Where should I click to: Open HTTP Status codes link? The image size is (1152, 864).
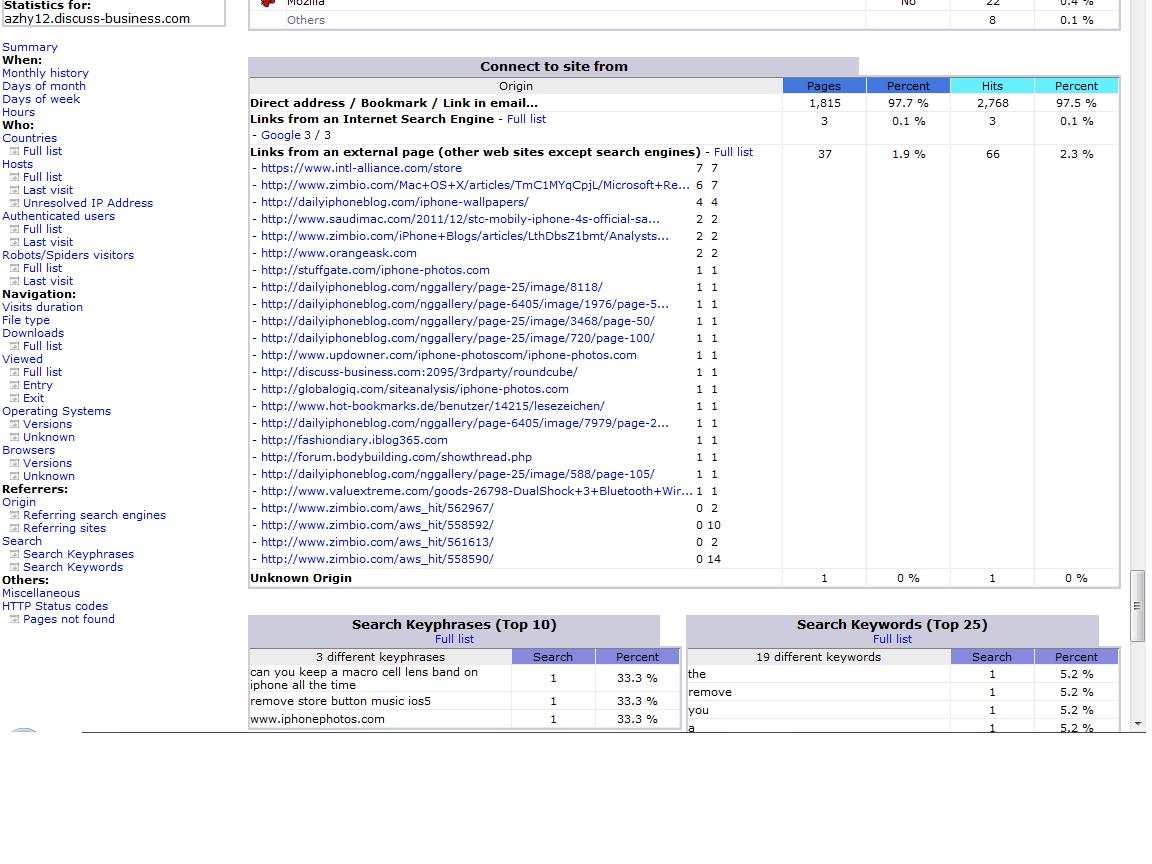[54, 607]
